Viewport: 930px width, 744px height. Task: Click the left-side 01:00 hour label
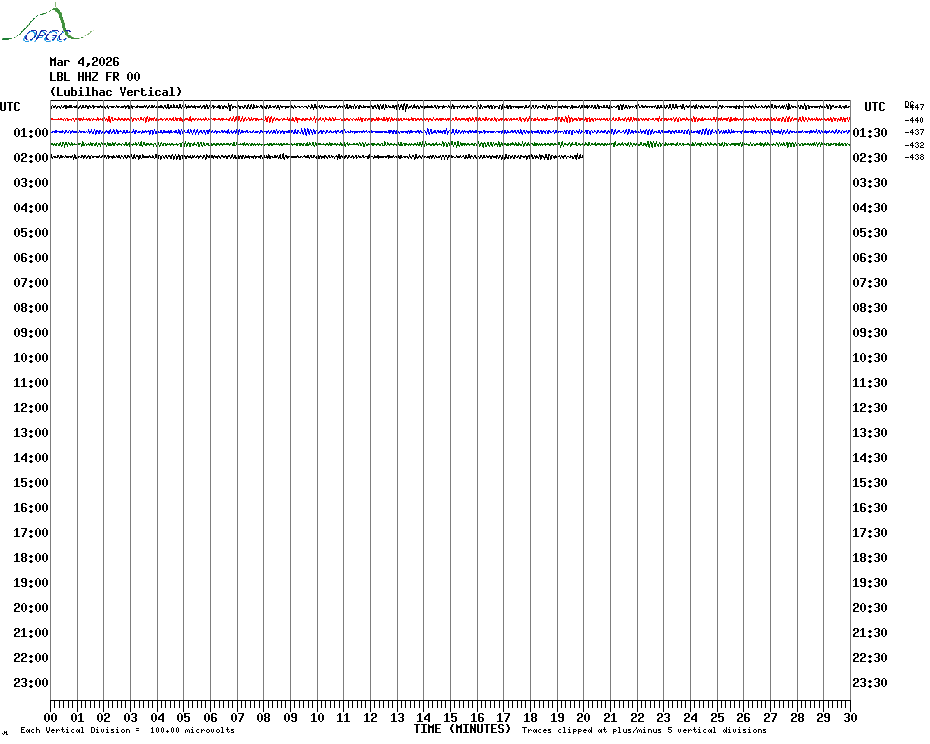(30, 133)
